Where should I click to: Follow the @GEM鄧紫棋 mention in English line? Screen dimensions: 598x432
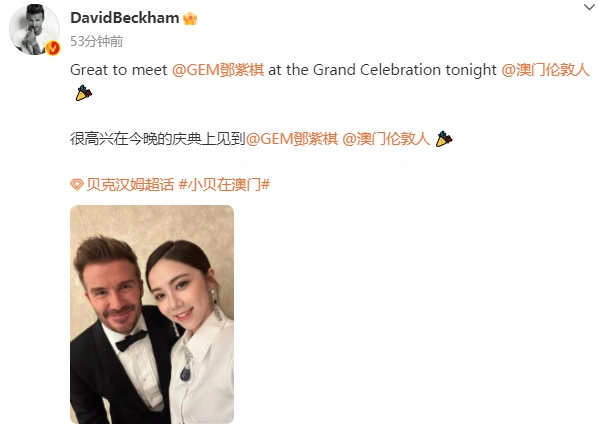[218, 70]
